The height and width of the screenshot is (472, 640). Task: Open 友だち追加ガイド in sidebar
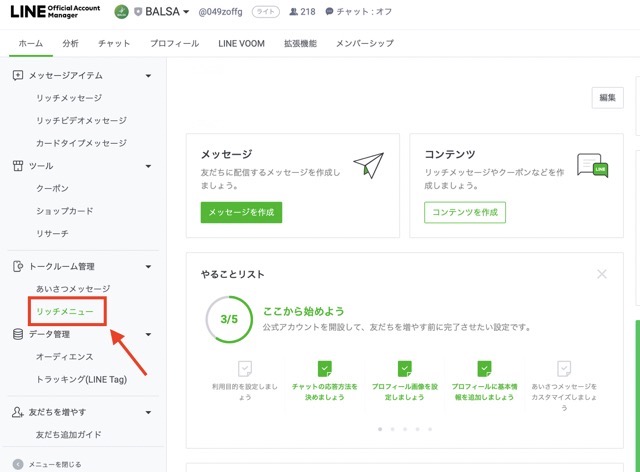[68, 434]
